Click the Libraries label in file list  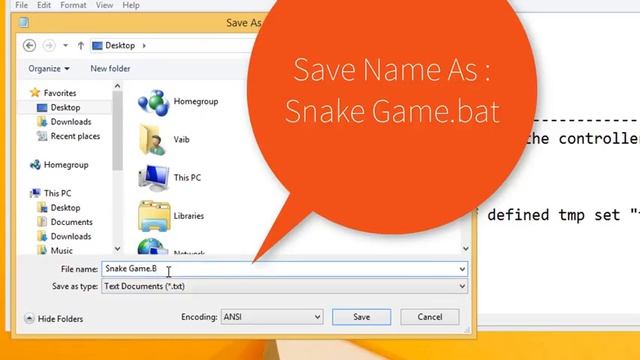(189, 216)
